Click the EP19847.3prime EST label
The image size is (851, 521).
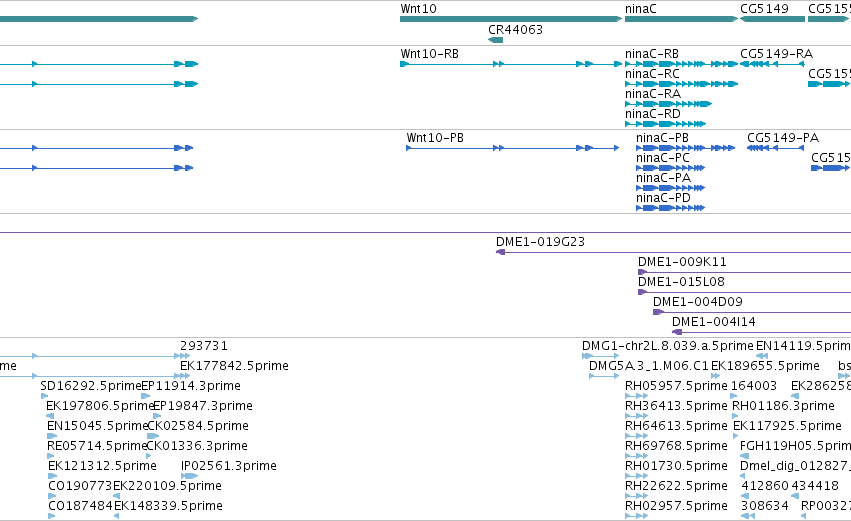[202, 406]
